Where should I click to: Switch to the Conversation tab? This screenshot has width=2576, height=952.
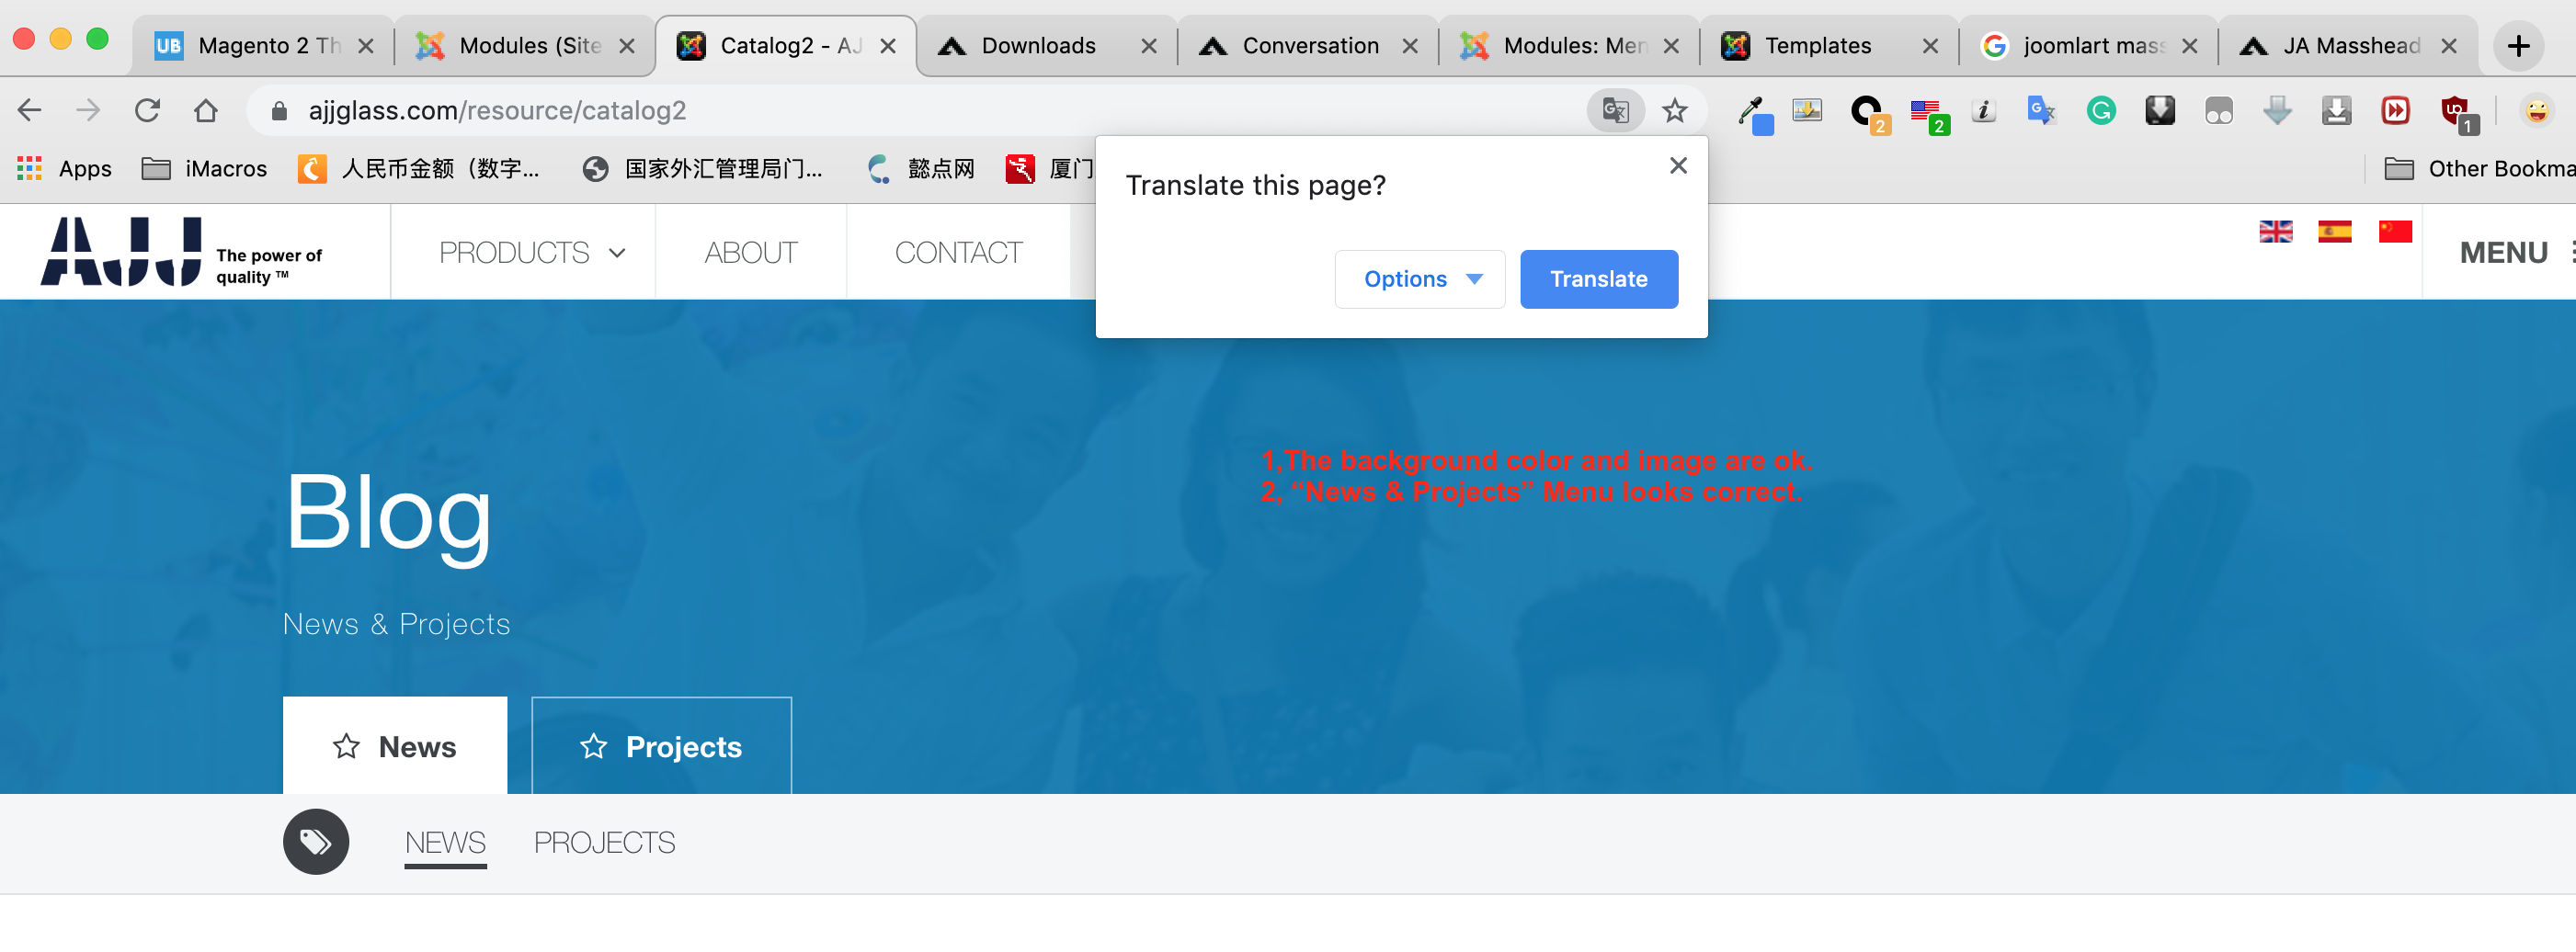[1308, 46]
